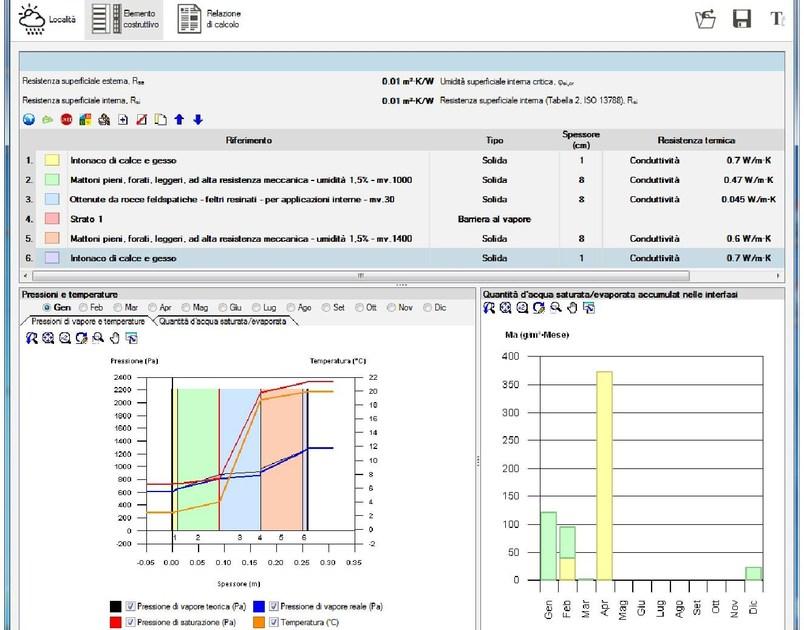
Task: Click the open folder icon at top right
Action: tap(706, 19)
